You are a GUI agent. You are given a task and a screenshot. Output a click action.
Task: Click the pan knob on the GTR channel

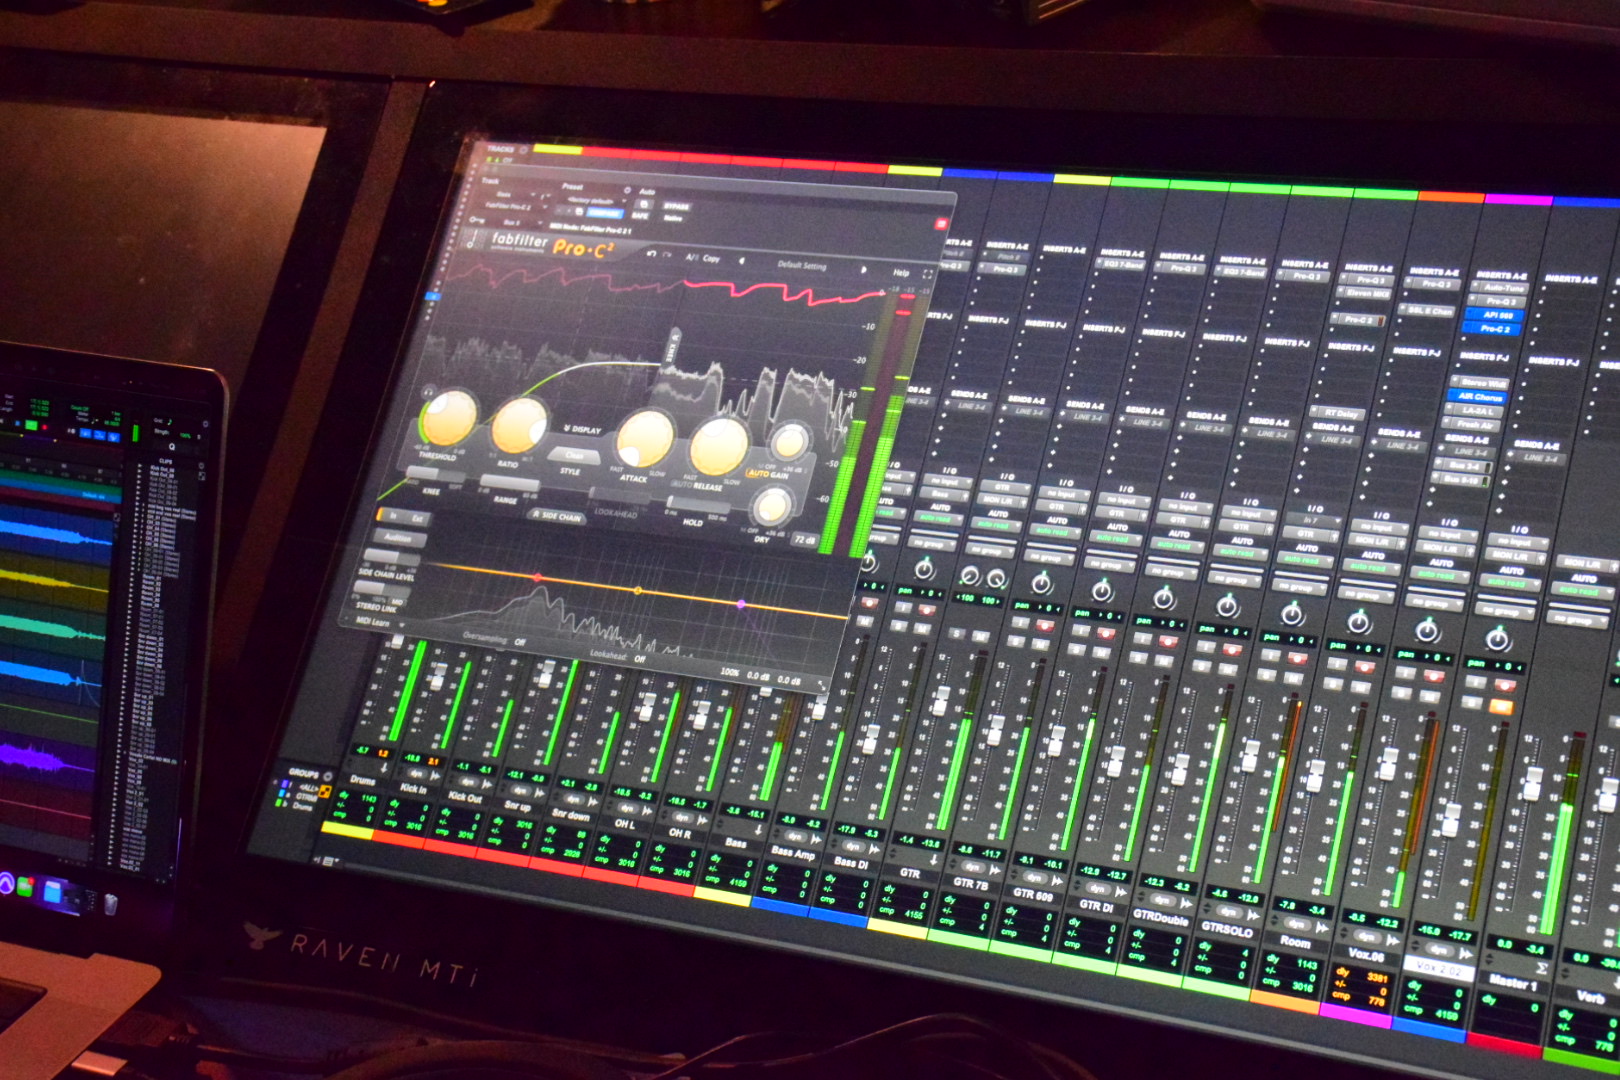coord(924,570)
